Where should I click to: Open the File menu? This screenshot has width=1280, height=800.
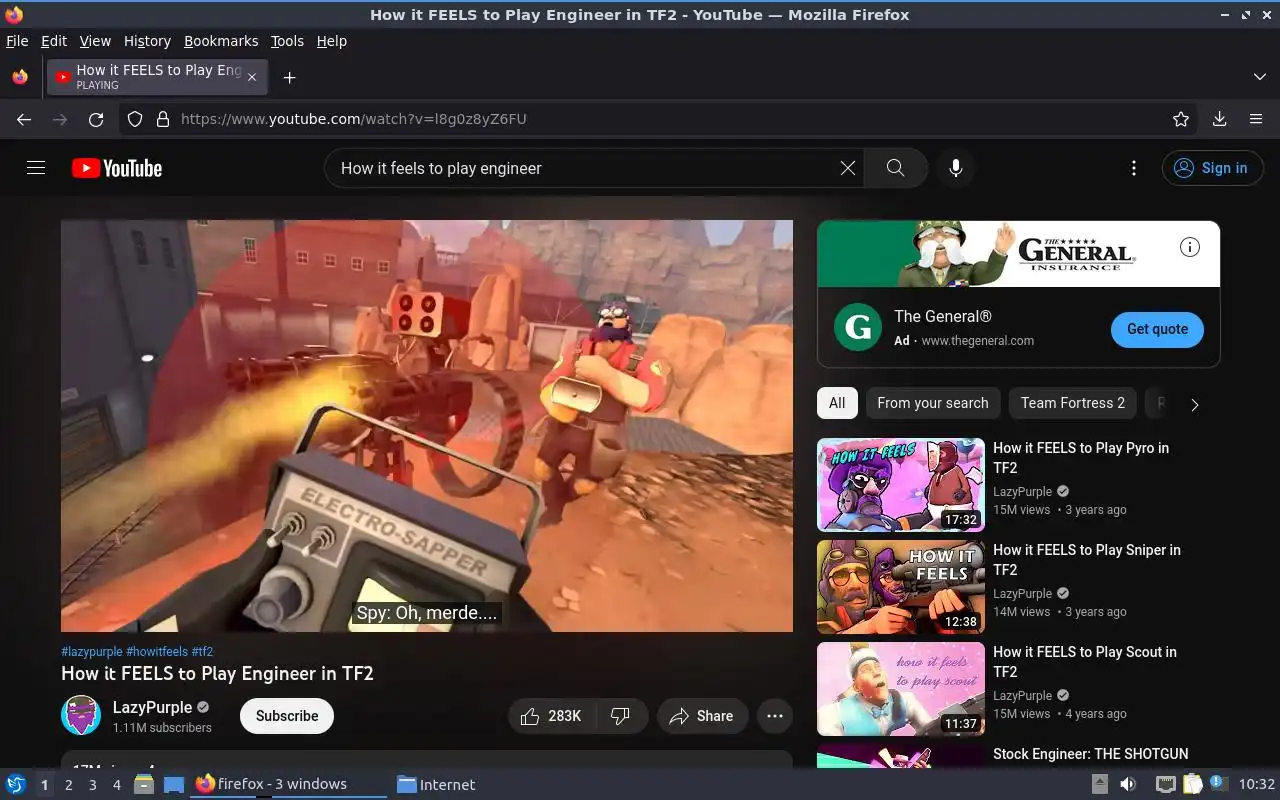click(x=17, y=41)
